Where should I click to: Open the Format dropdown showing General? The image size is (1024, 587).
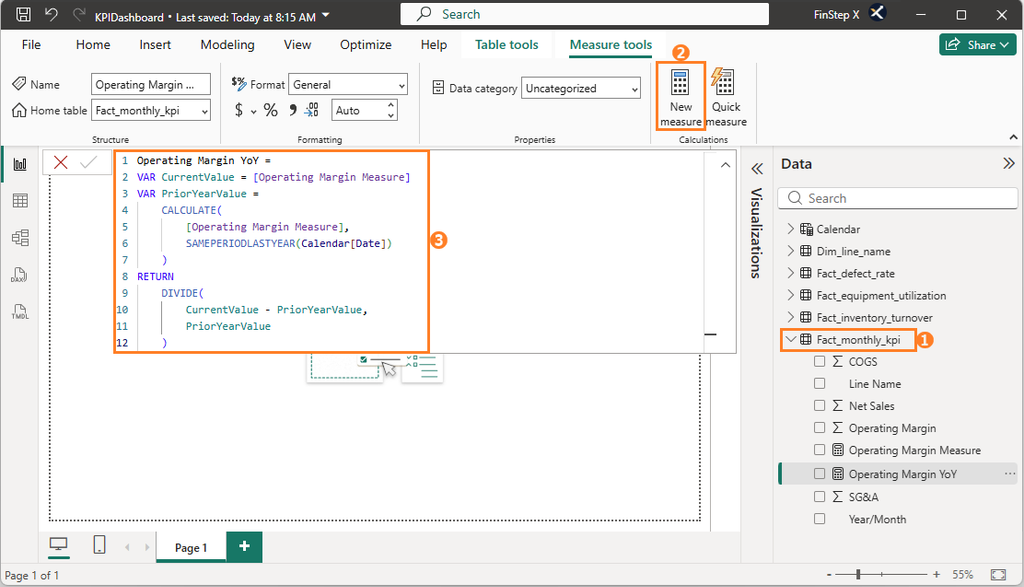click(348, 84)
